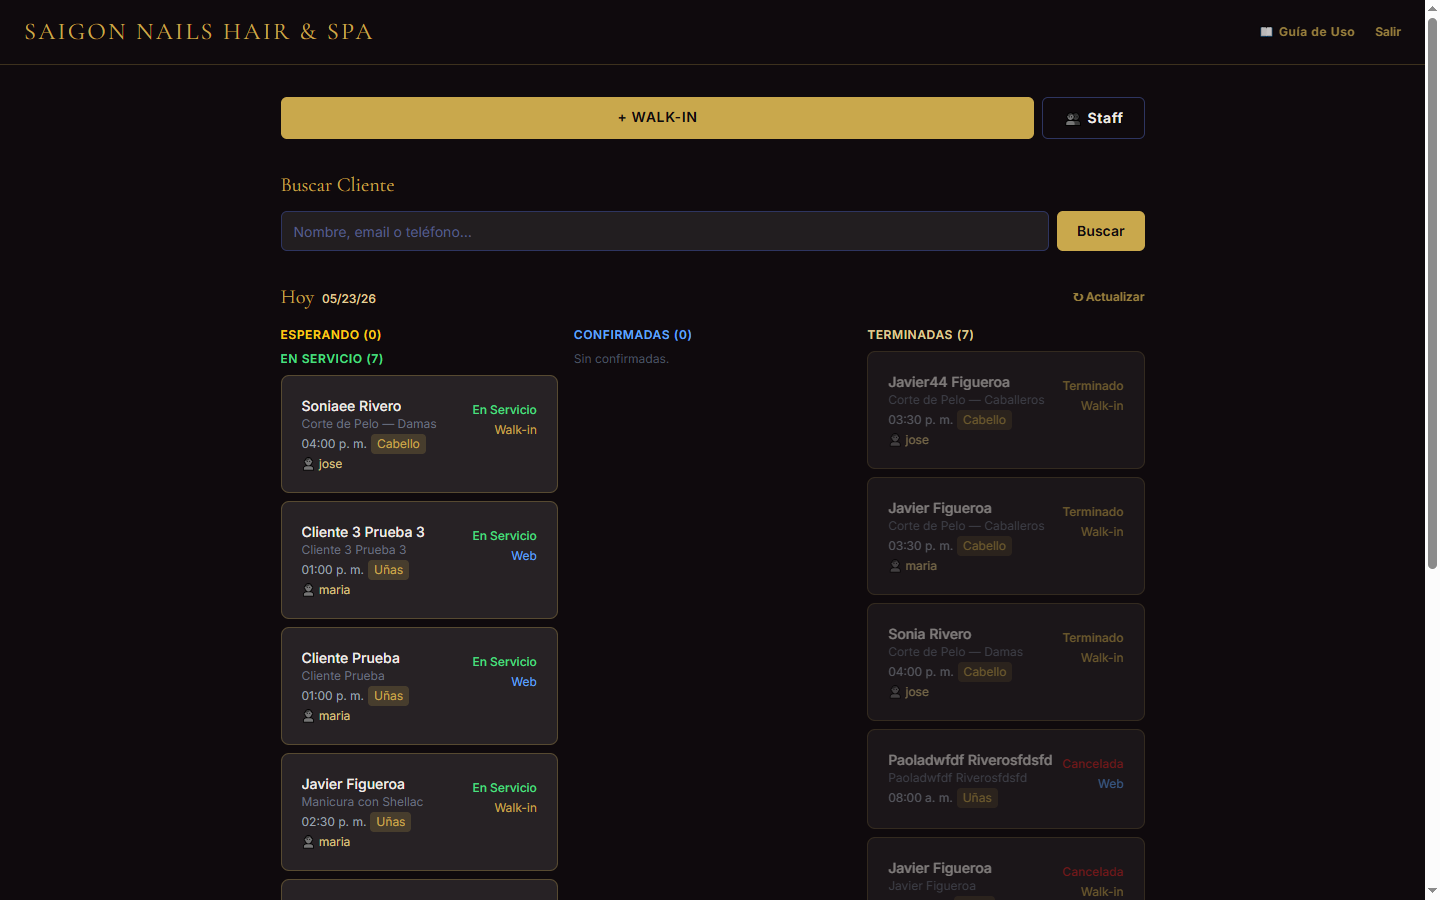Click the Sin confirmadas message
This screenshot has height=900, width=1440.
[621, 359]
